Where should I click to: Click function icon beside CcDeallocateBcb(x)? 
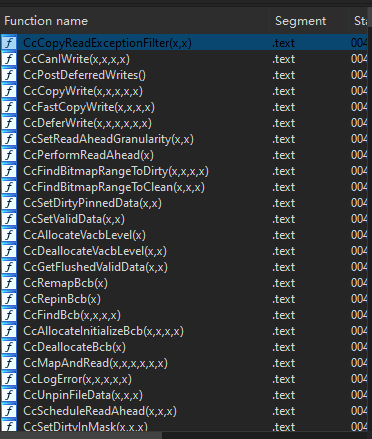coord(9,347)
